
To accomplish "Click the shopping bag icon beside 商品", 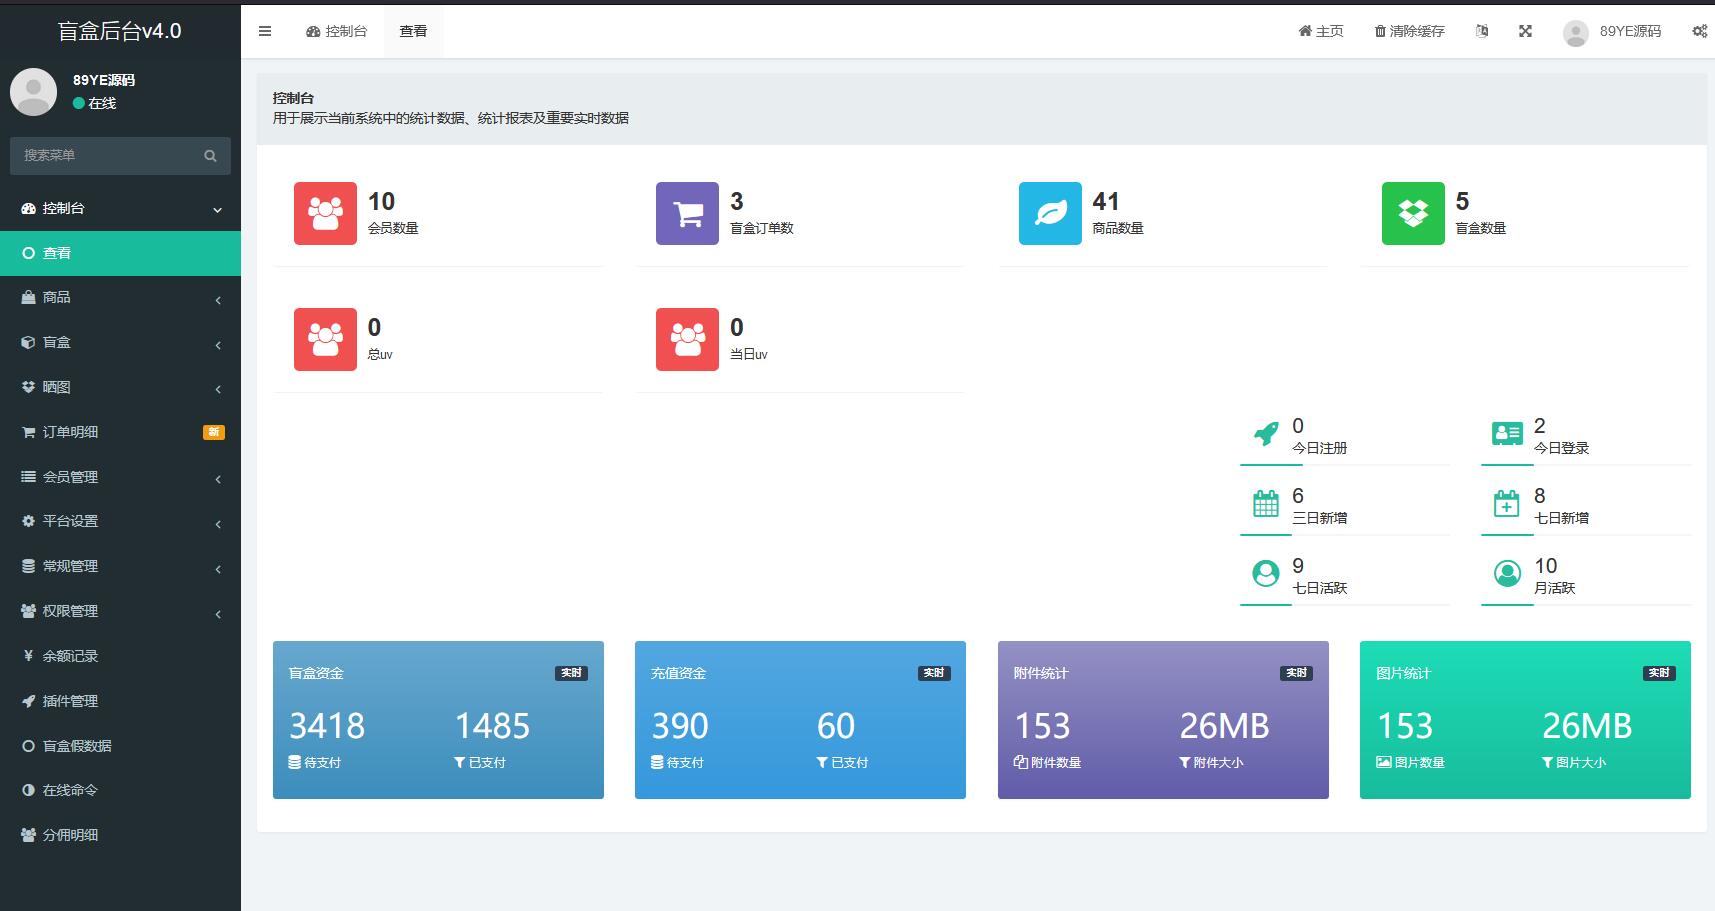I will click(x=28, y=297).
